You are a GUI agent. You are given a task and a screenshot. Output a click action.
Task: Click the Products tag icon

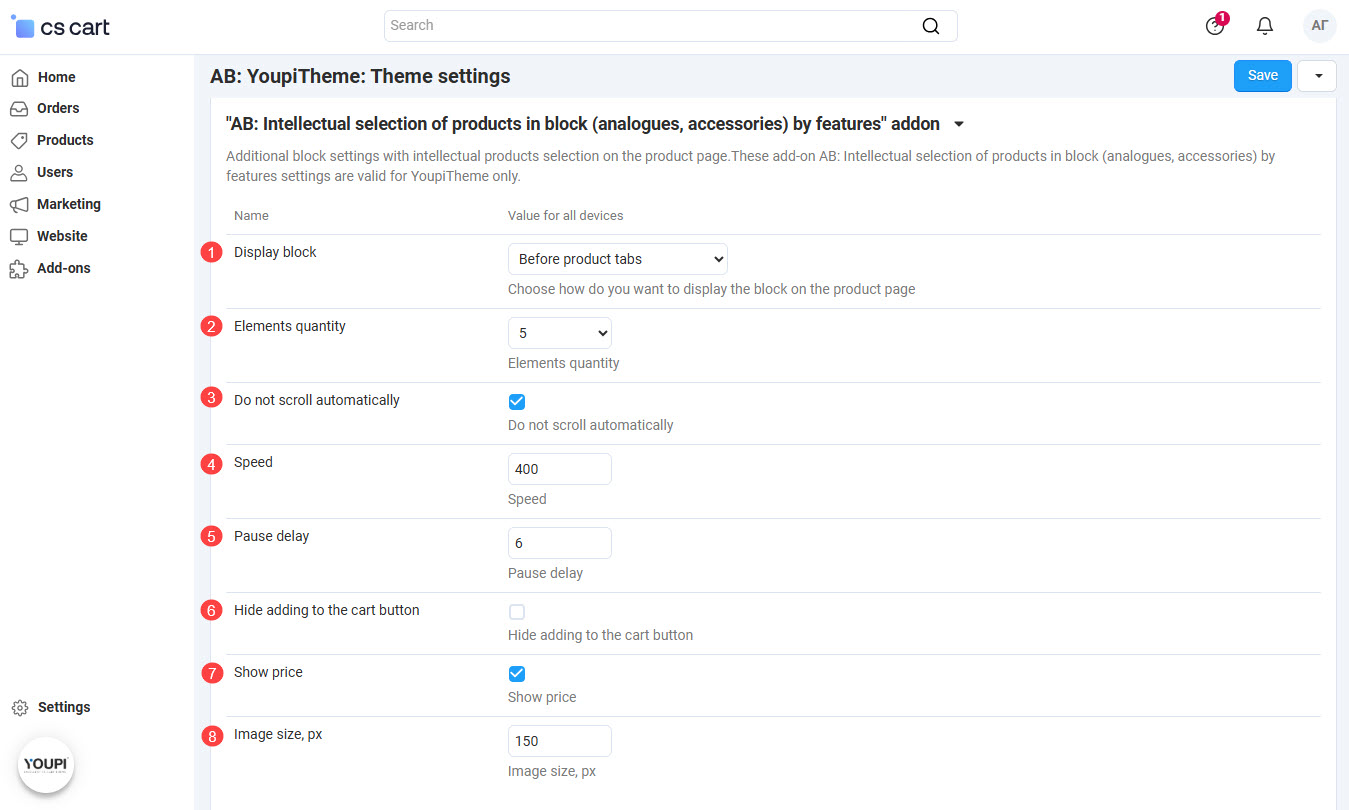[x=19, y=140]
